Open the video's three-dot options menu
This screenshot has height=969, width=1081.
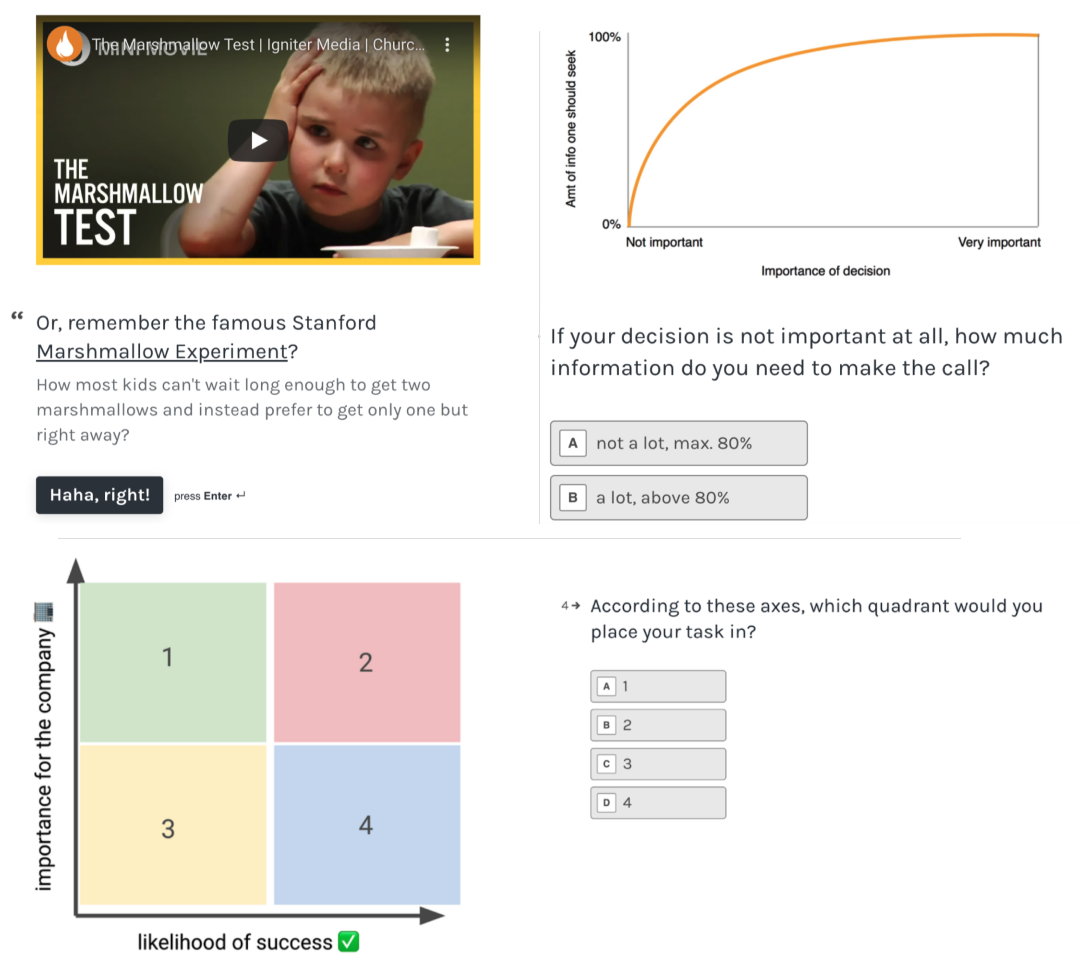tap(447, 45)
